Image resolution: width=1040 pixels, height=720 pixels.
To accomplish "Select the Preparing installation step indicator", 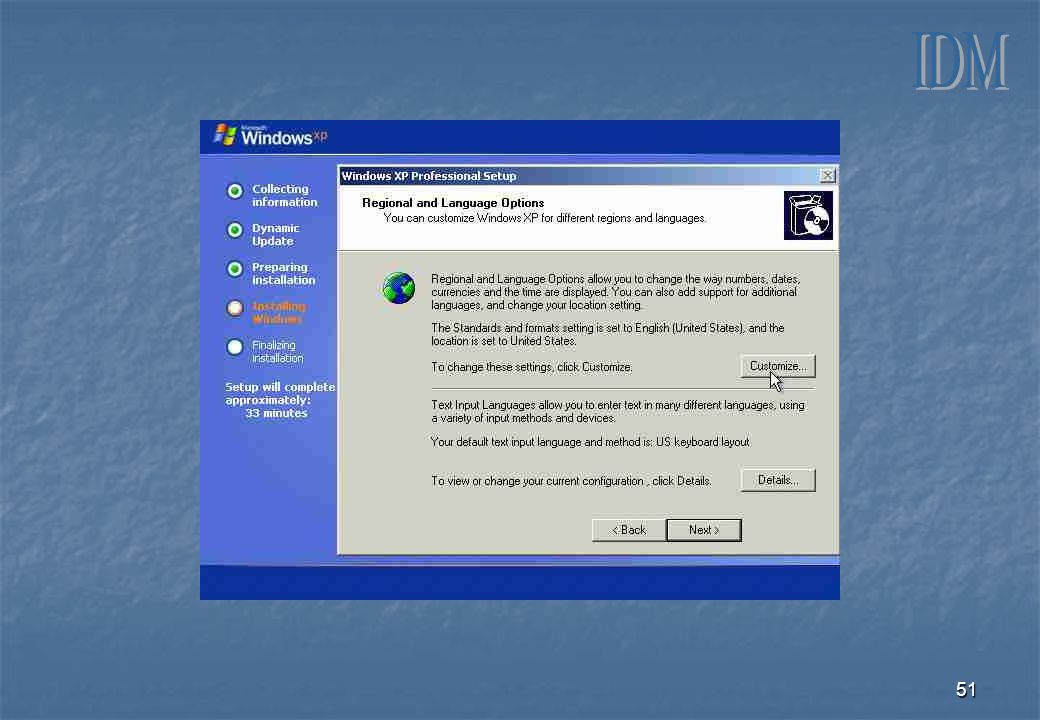I will pyautogui.click(x=235, y=269).
